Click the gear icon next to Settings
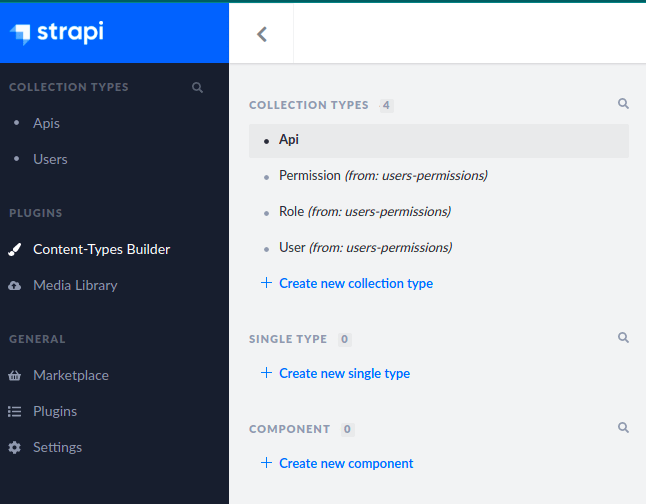The height and width of the screenshot is (504, 646). [14, 448]
